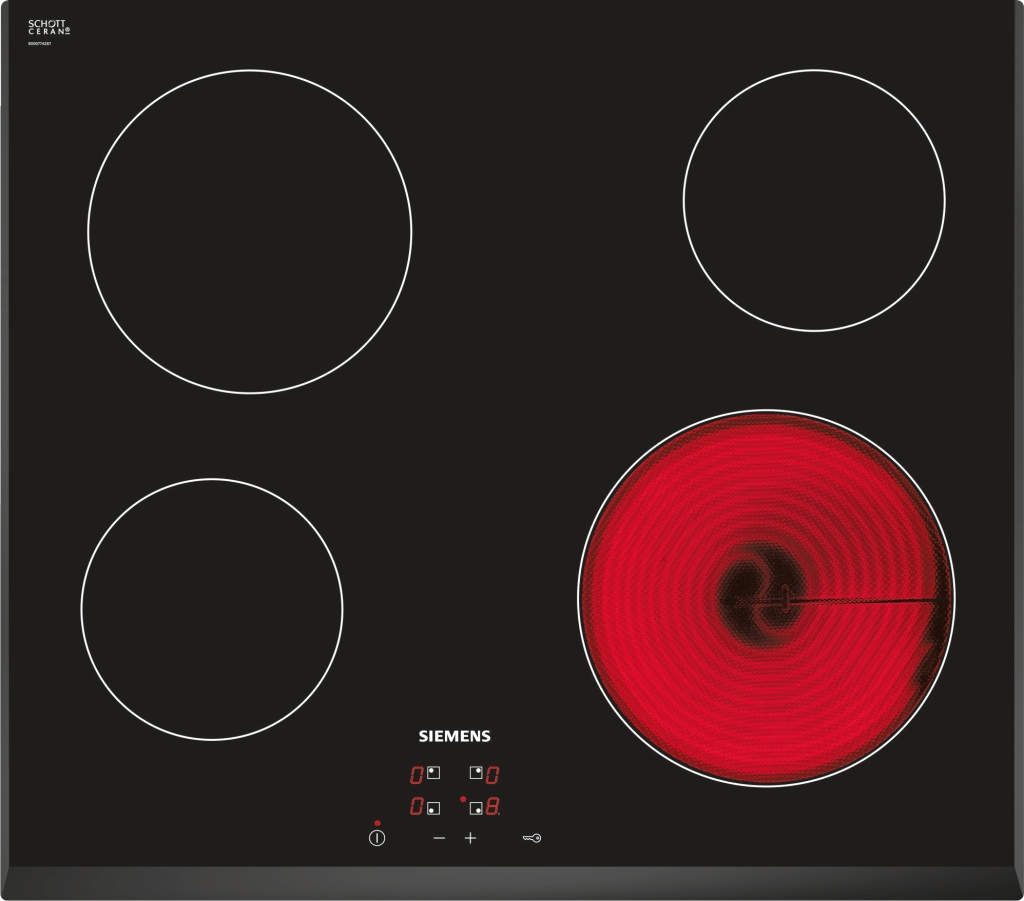The width and height of the screenshot is (1024, 901).
Task: Tap the key child-lock icon
Action: [x=531, y=838]
